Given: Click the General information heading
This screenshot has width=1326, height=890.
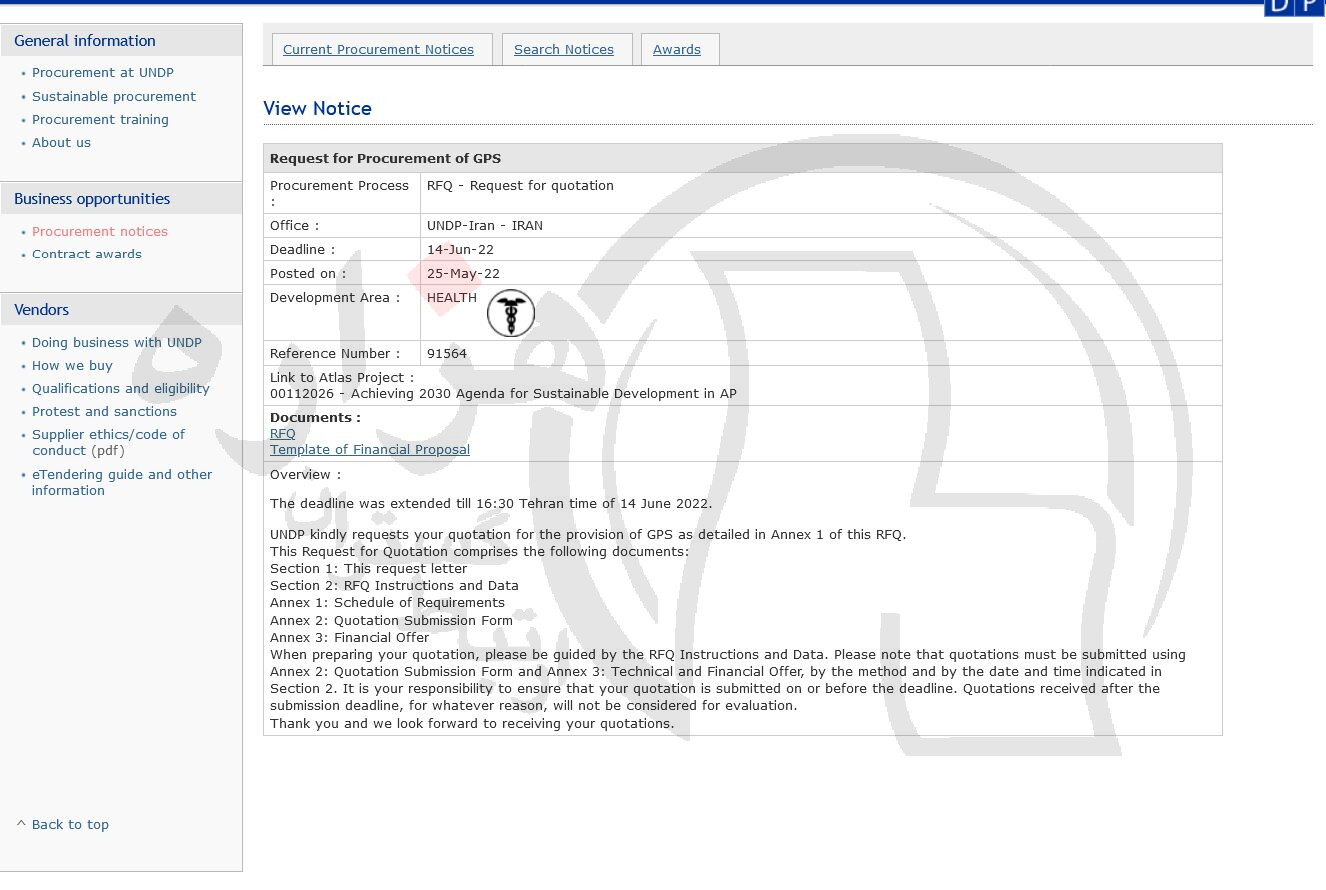Looking at the screenshot, I should coord(85,40).
